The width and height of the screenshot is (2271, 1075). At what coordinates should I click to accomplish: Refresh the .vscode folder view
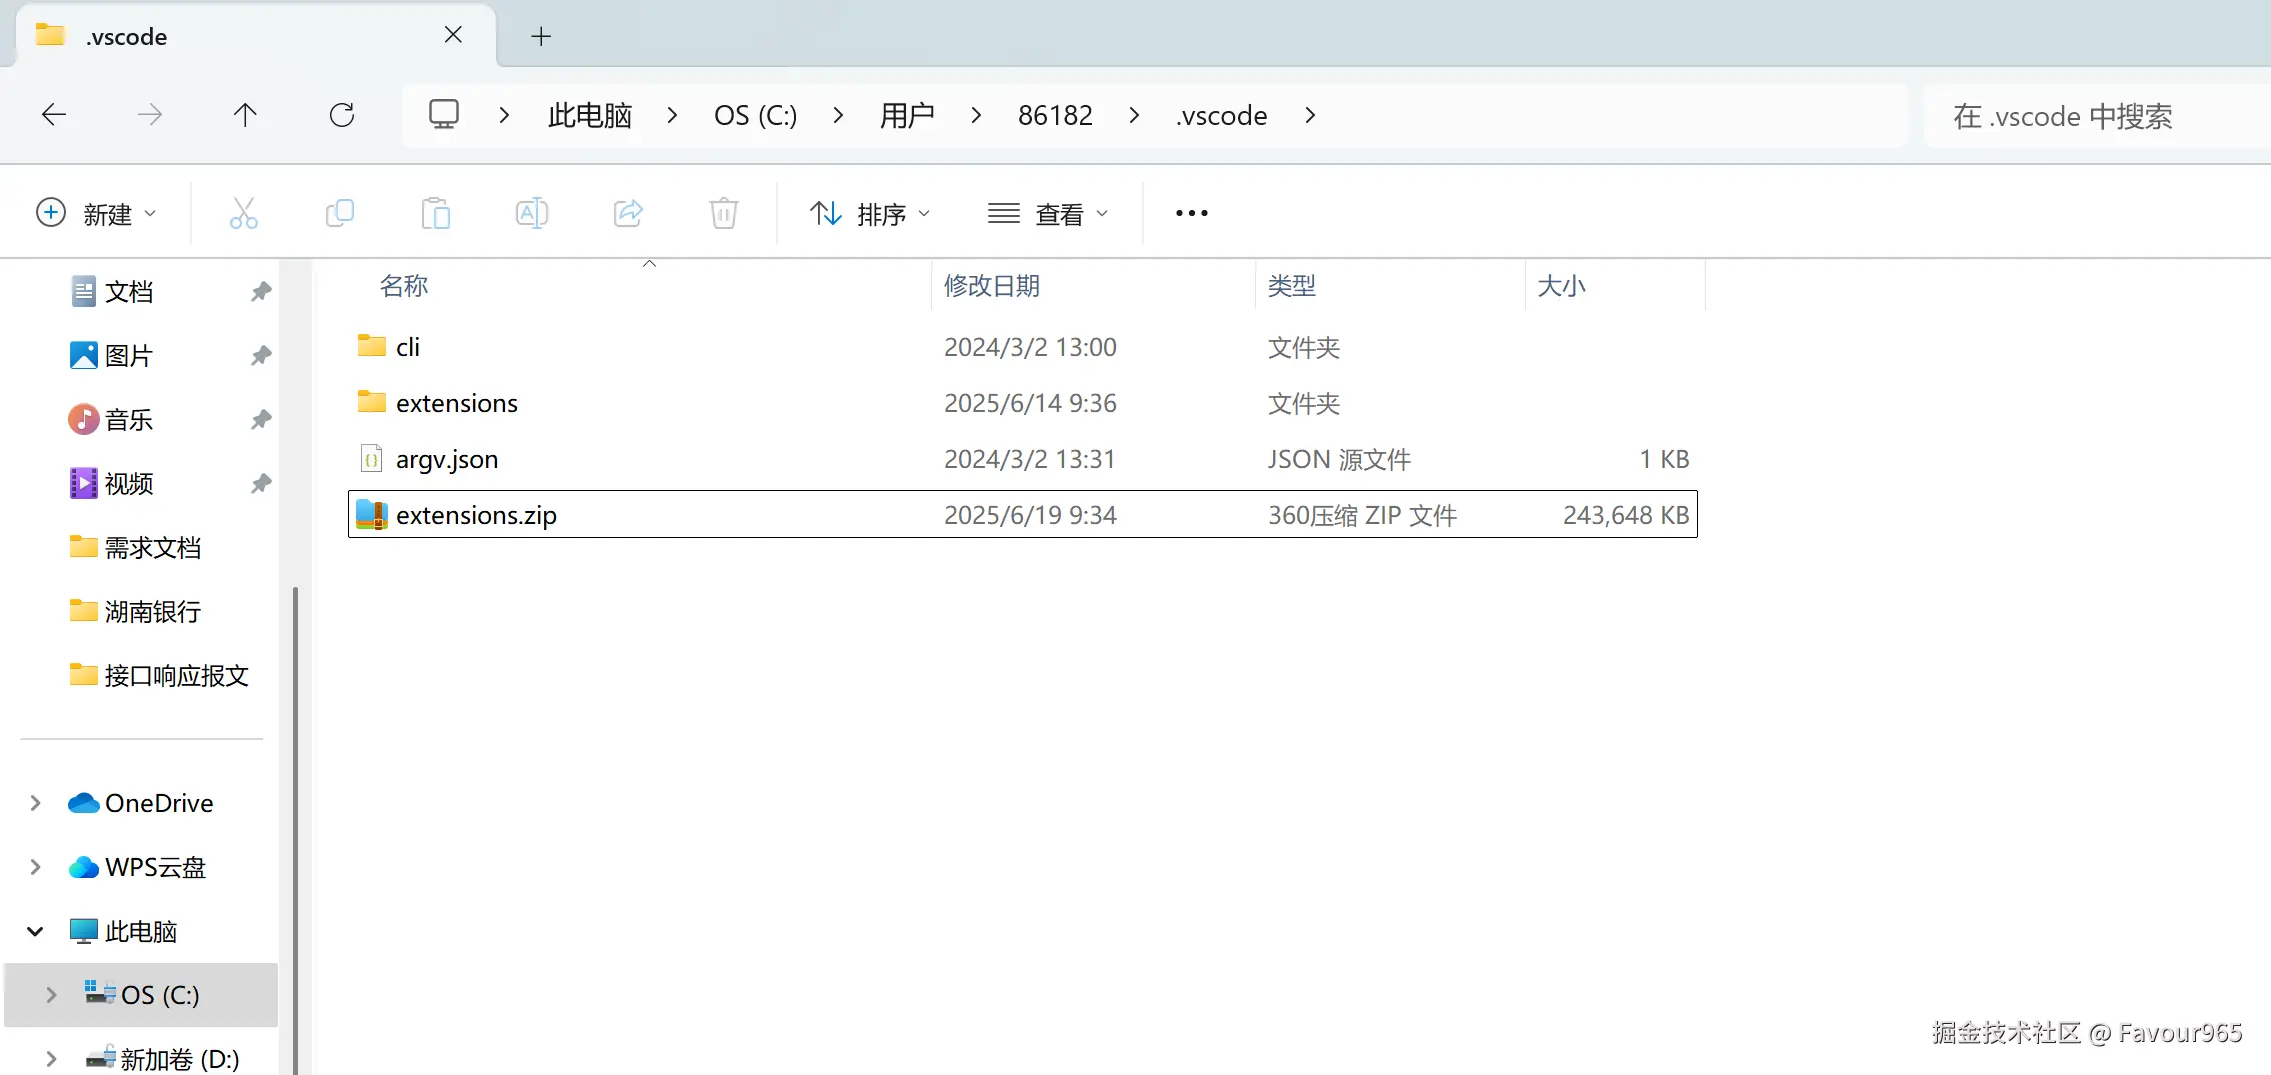click(x=342, y=115)
